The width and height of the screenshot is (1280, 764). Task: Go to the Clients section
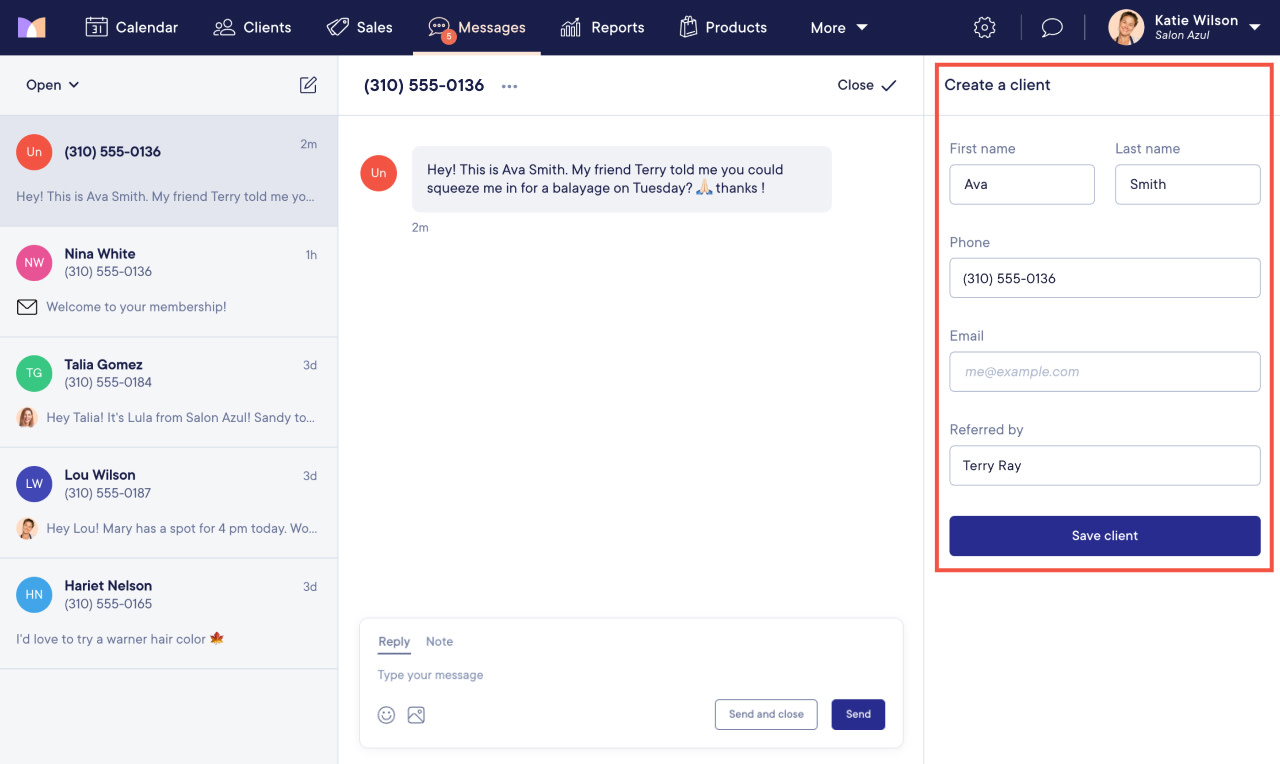coord(252,27)
